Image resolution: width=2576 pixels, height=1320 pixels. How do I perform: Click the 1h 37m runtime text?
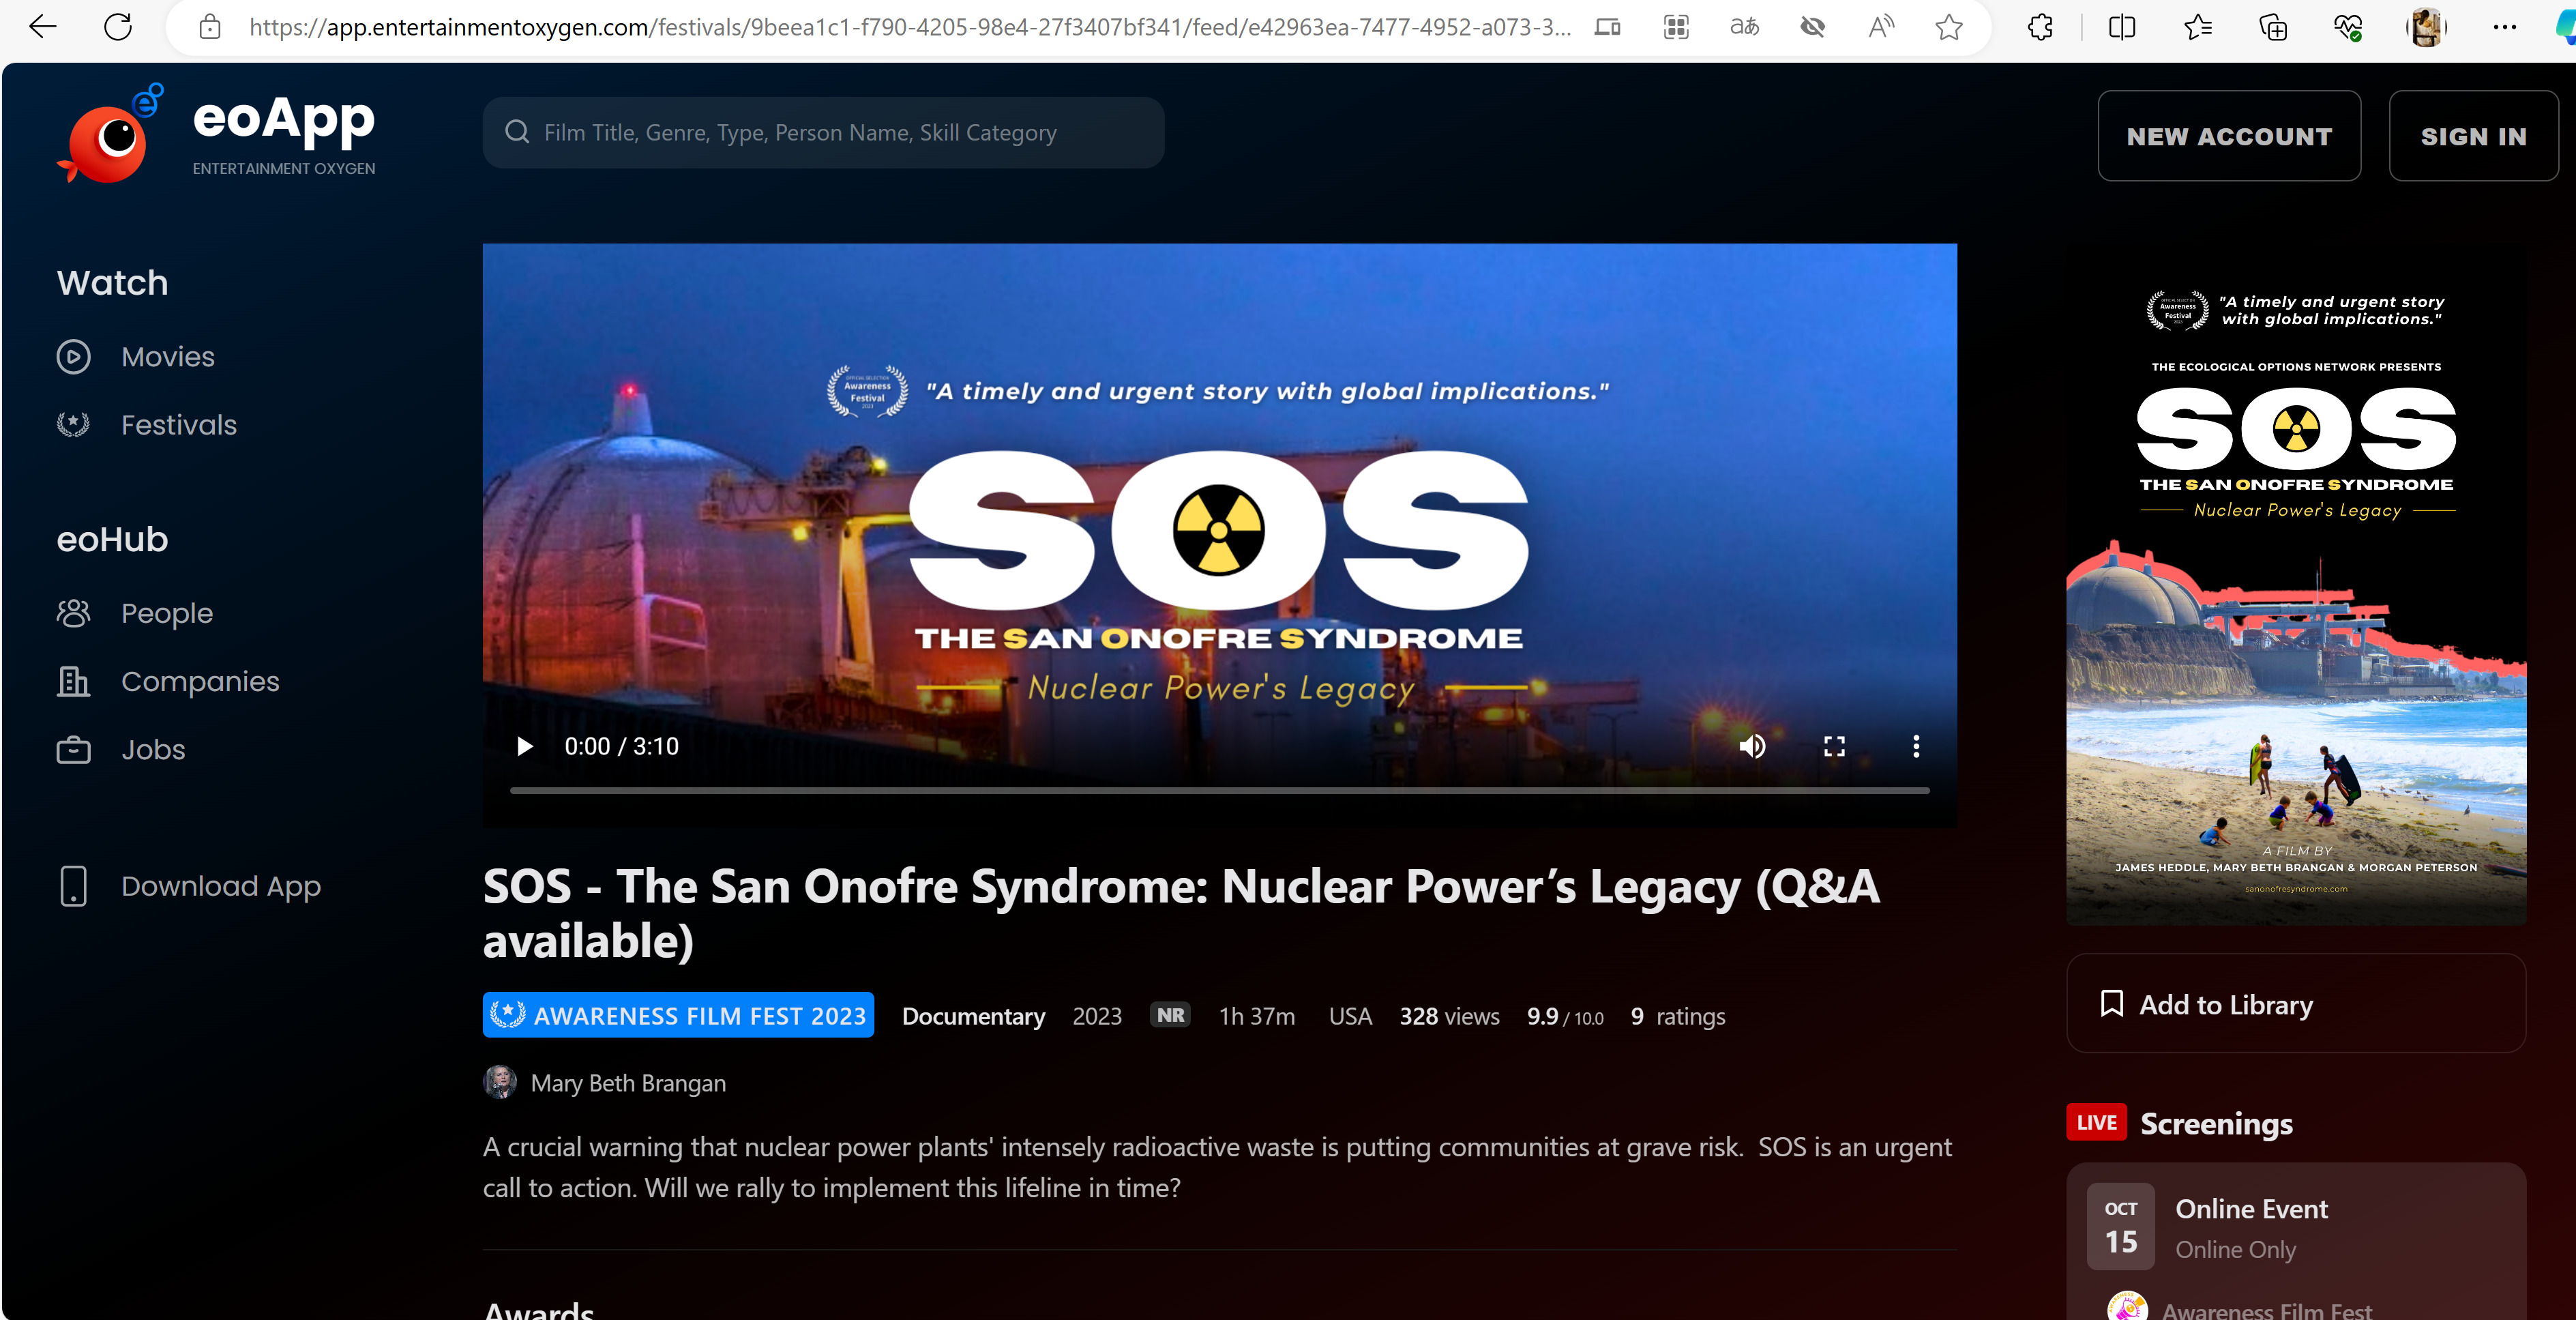[x=1257, y=1016]
